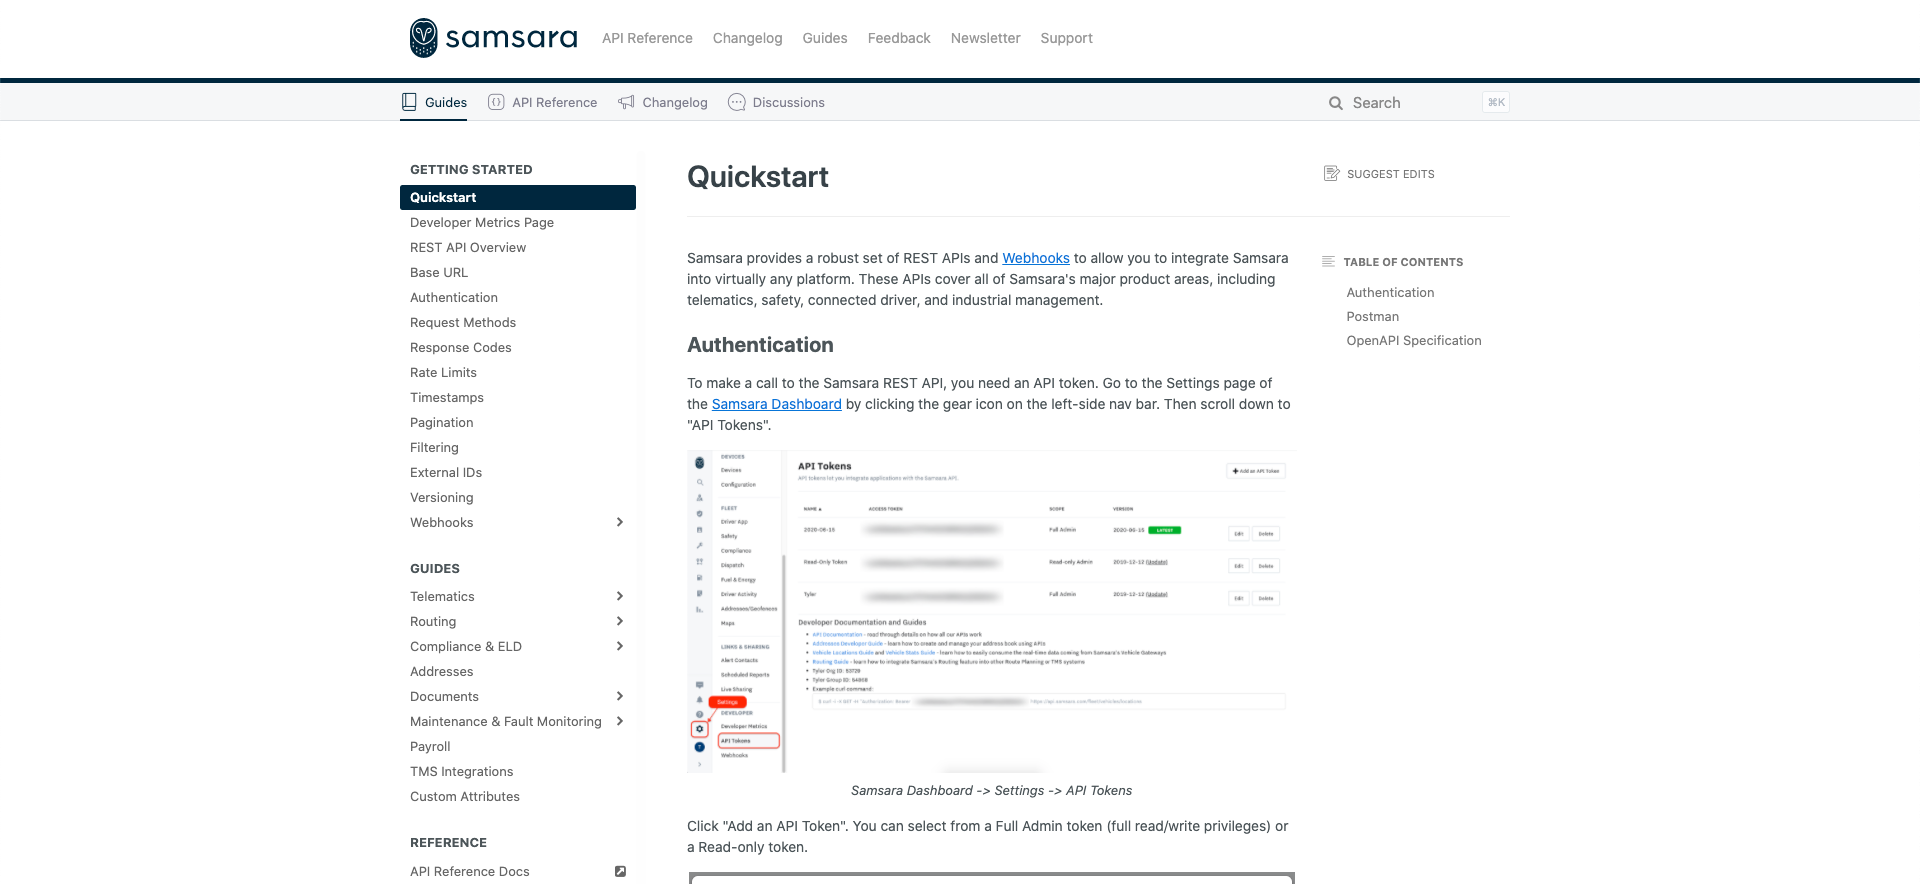Screen dimensions: 1920x884
Task: Expand the Webhooks sidebar section
Action: (620, 522)
